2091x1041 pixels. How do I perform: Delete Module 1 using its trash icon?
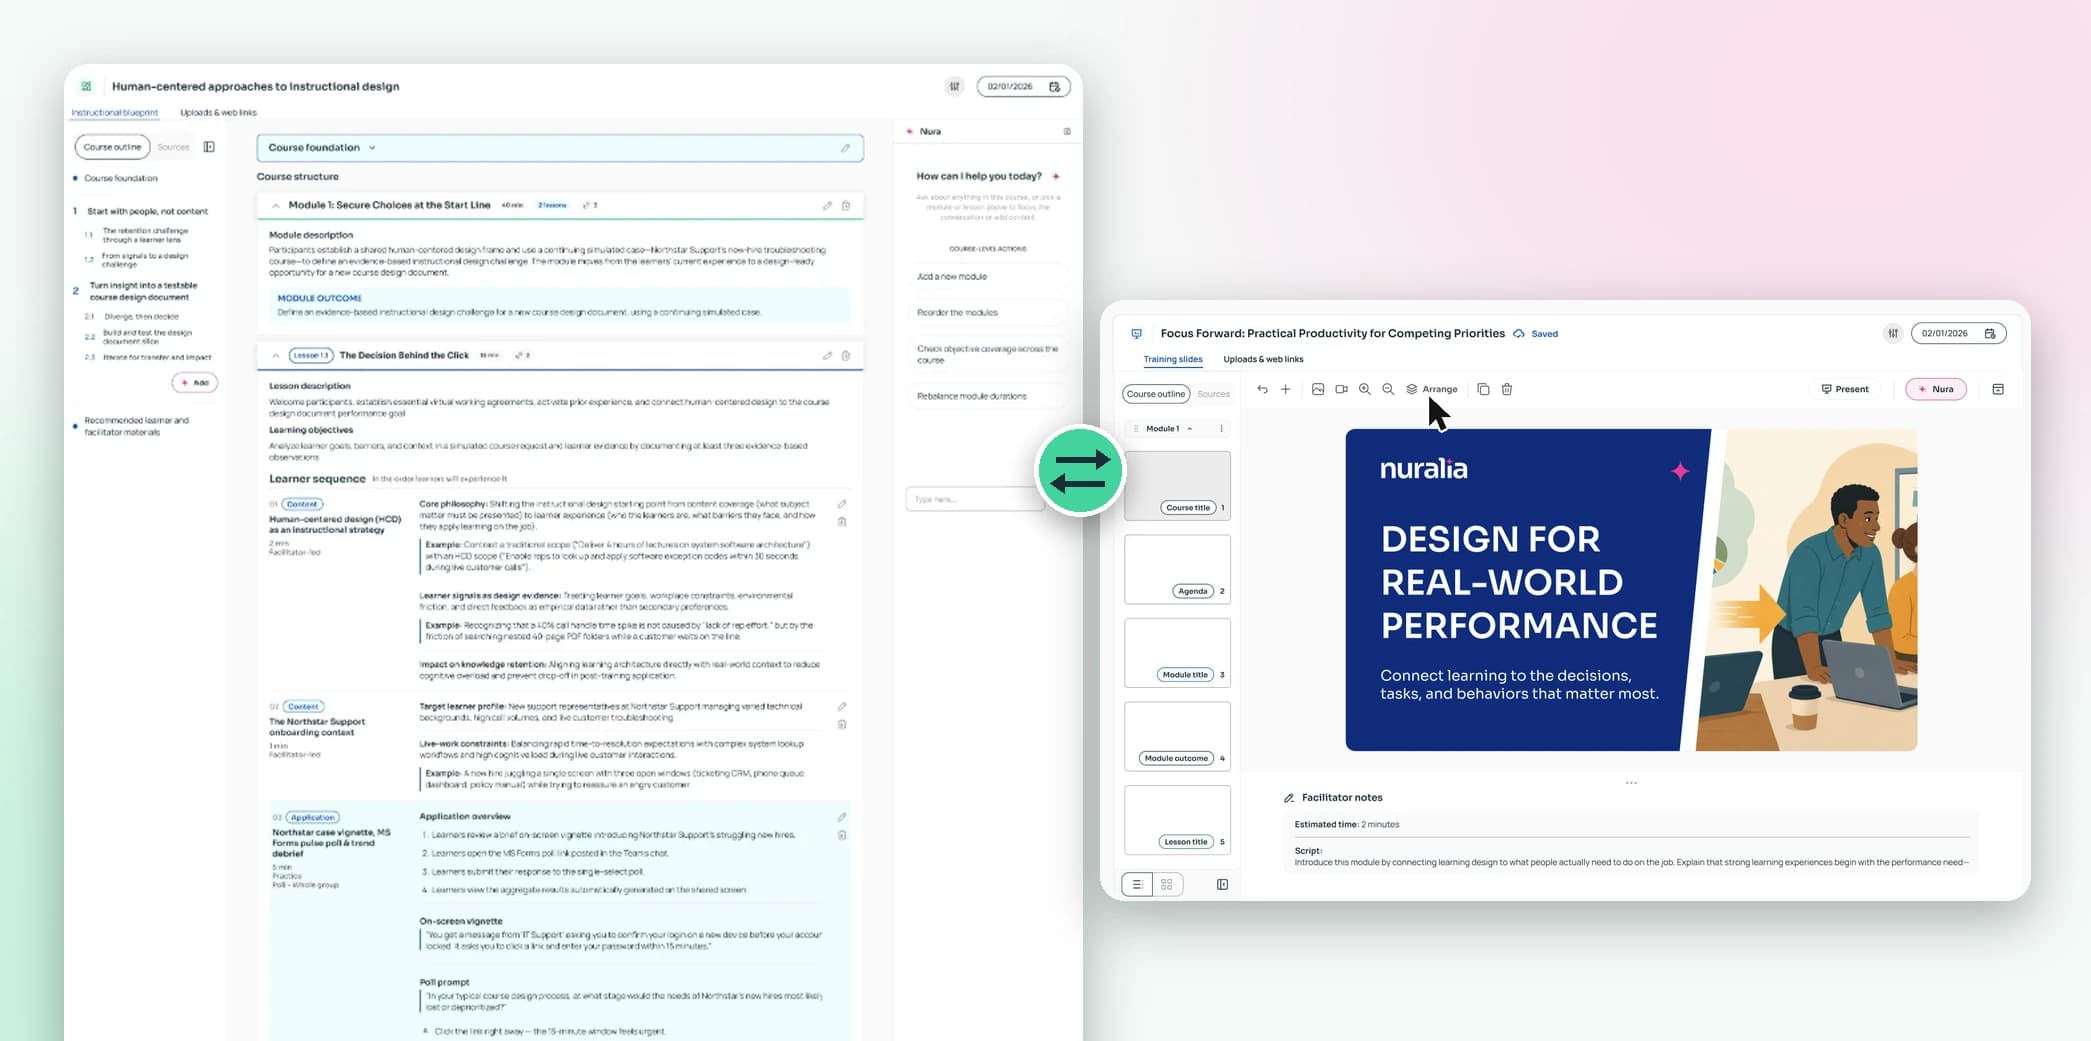click(846, 206)
